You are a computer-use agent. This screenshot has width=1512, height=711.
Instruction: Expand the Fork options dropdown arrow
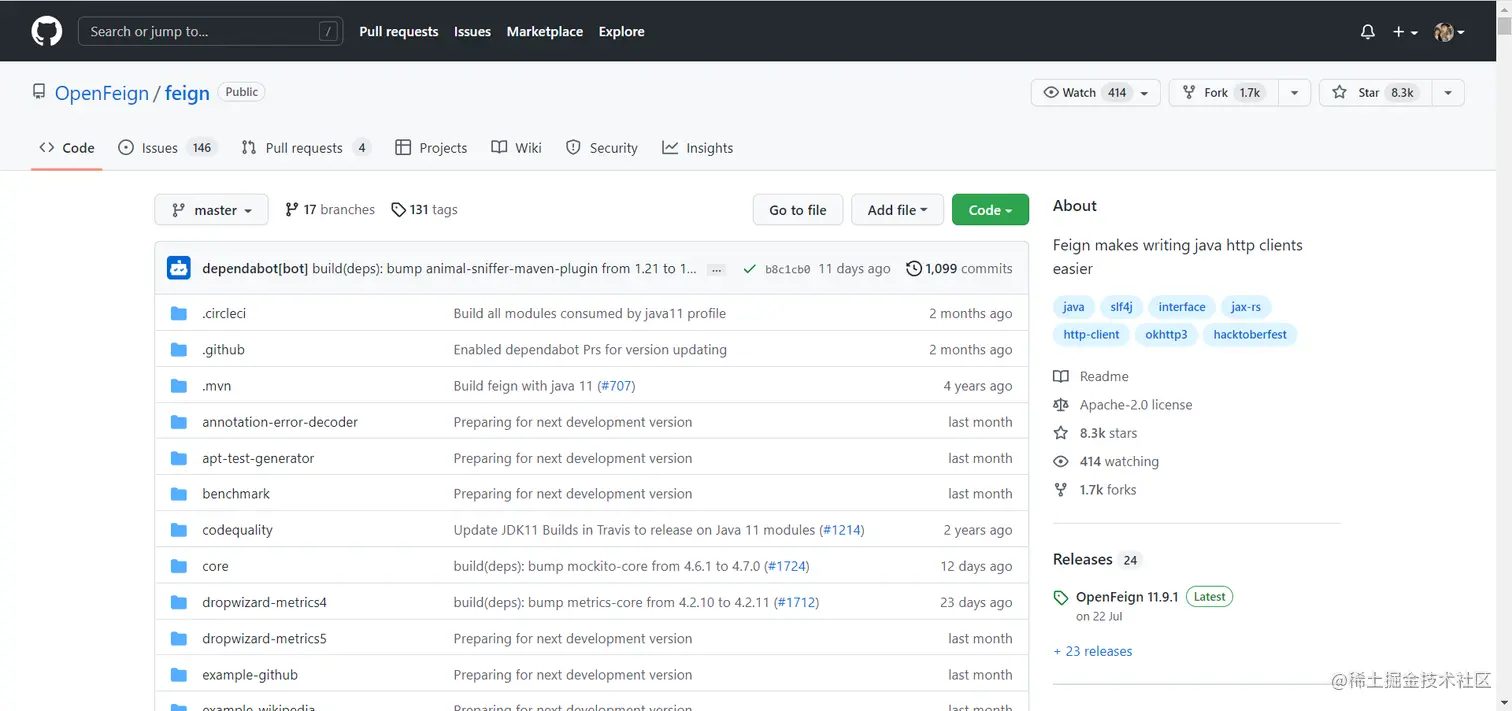(x=1294, y=92)
